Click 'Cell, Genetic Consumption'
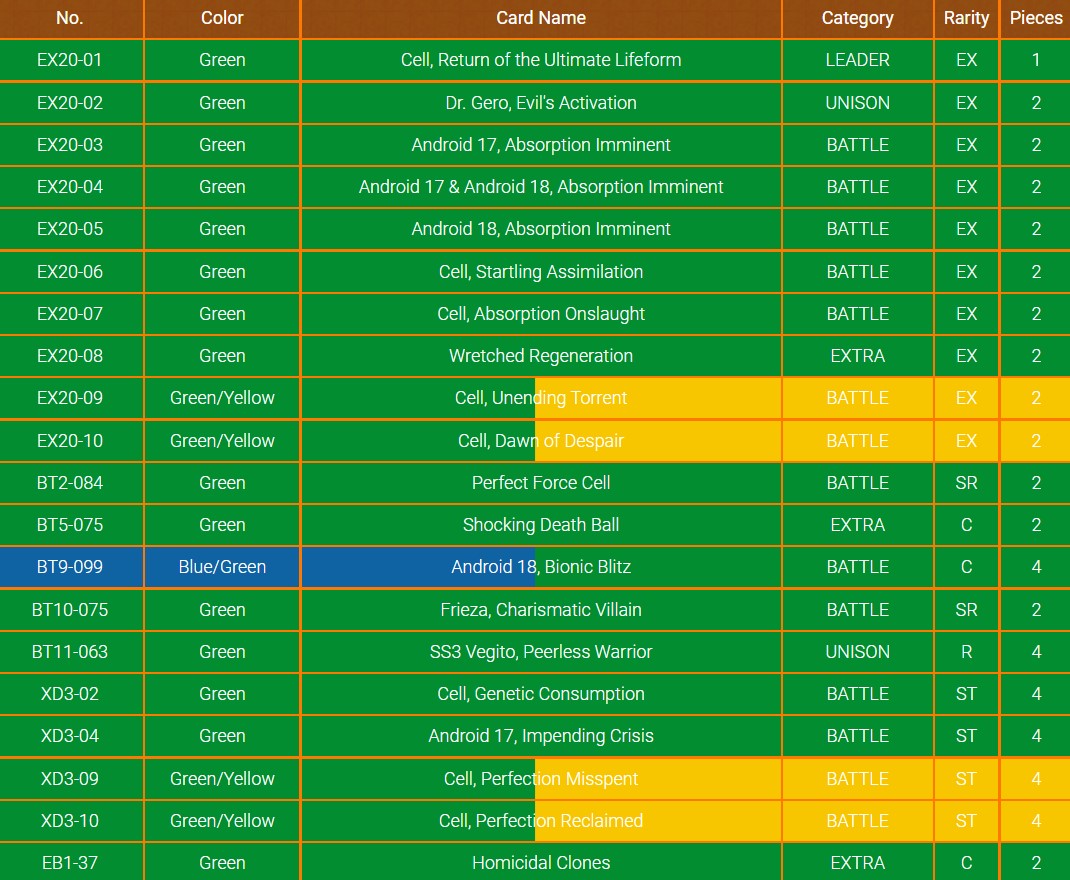 [540, 694]
